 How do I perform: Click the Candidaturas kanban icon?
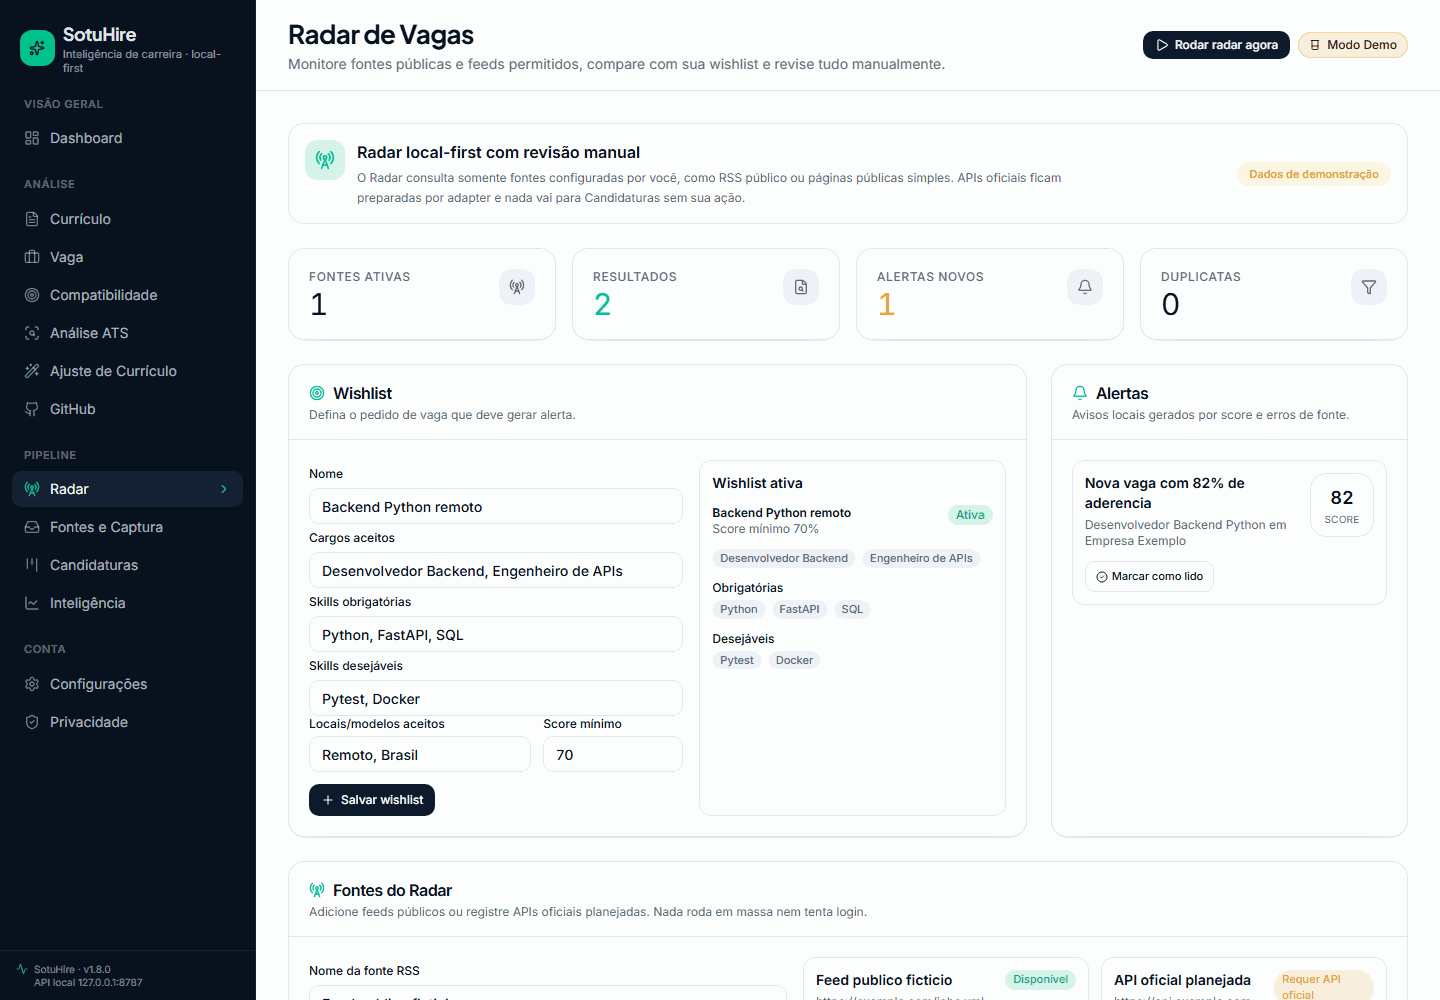pos(32,565)
